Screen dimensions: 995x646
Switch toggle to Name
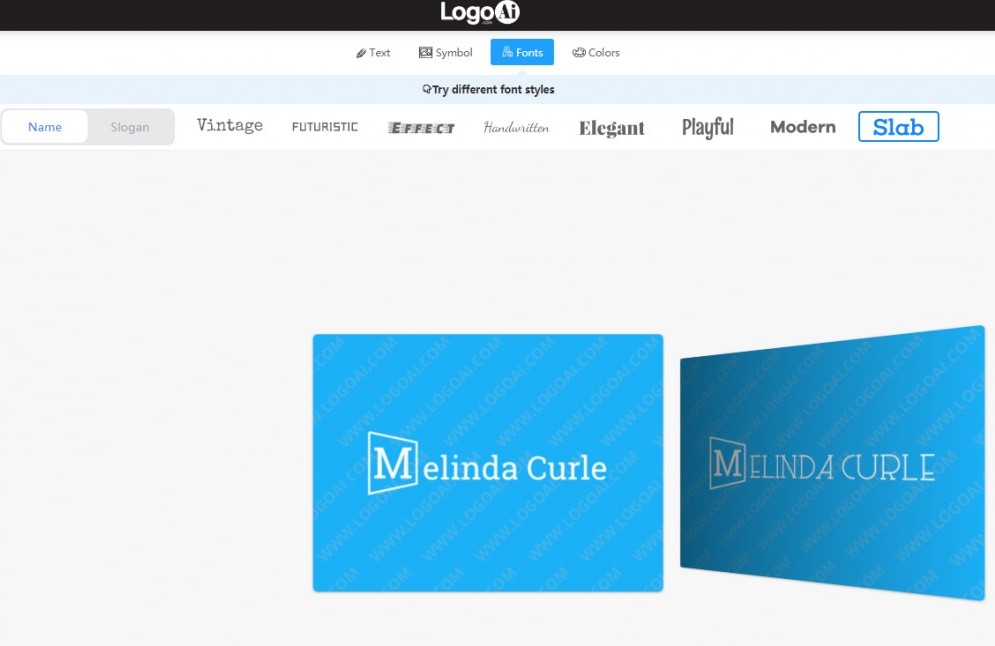click(45, 127)
